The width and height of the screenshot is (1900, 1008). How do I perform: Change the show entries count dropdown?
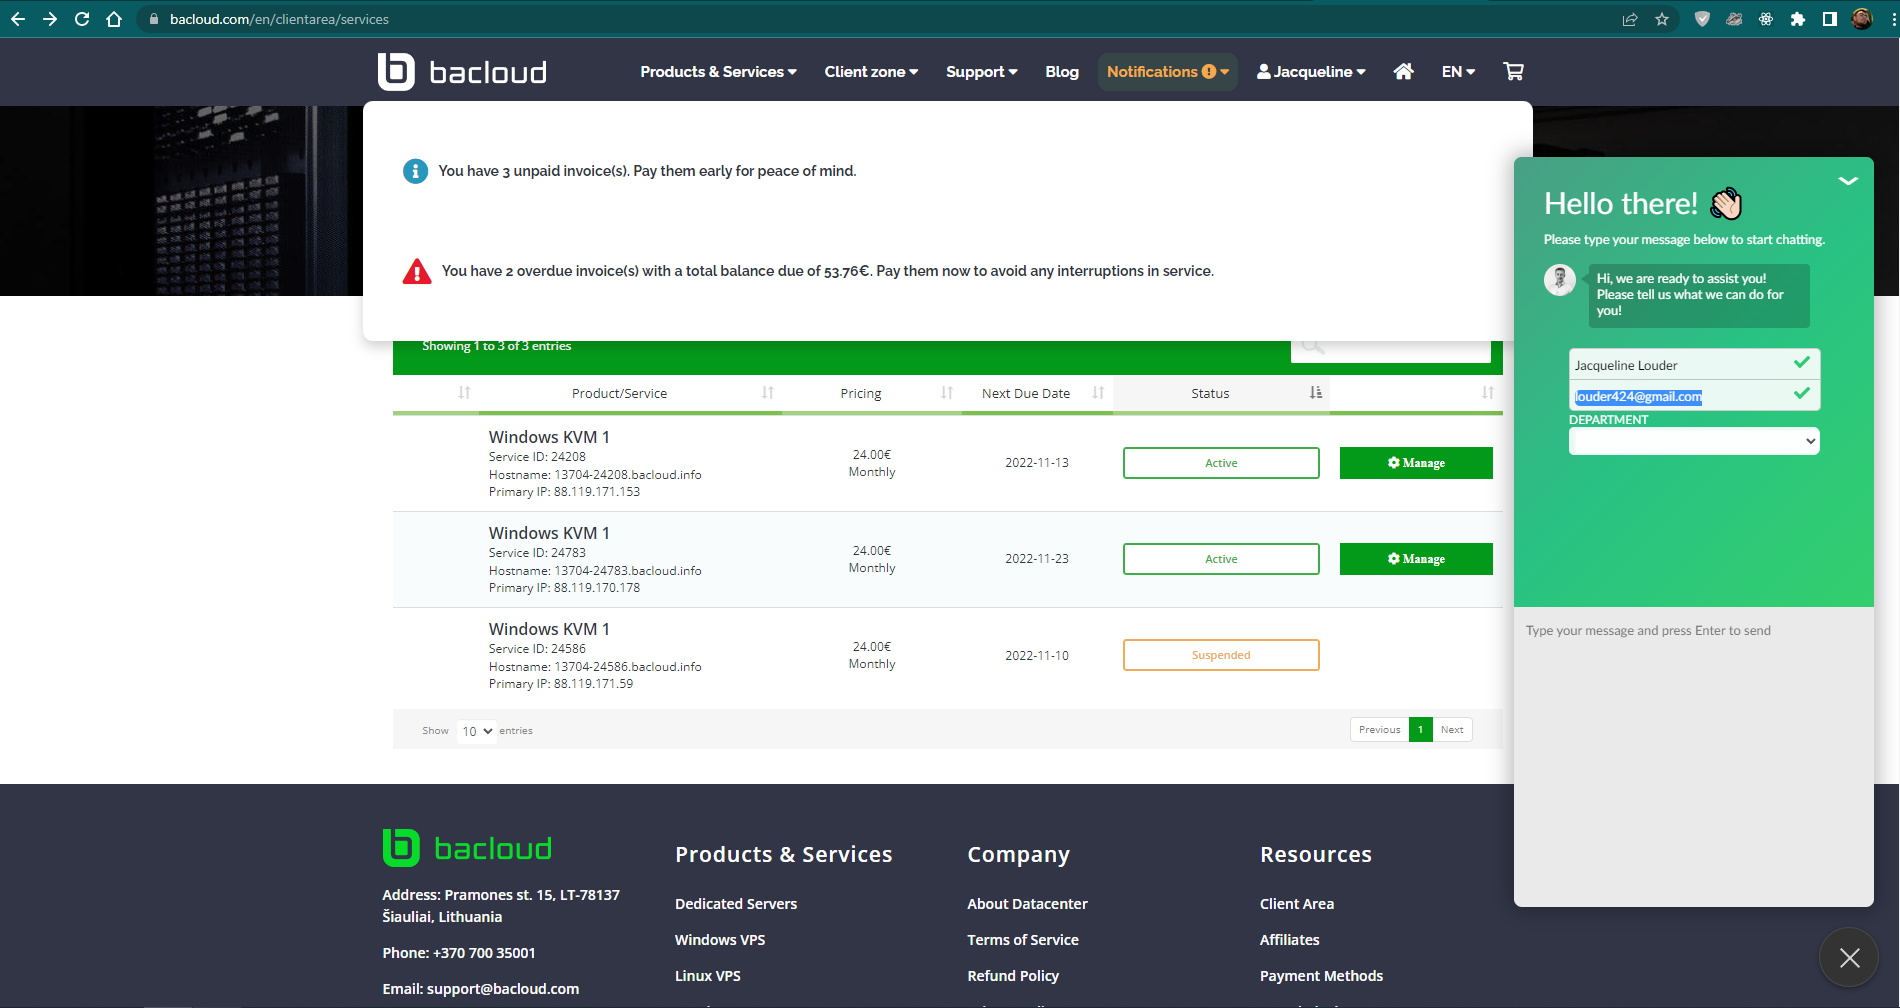tap(476, 731)
